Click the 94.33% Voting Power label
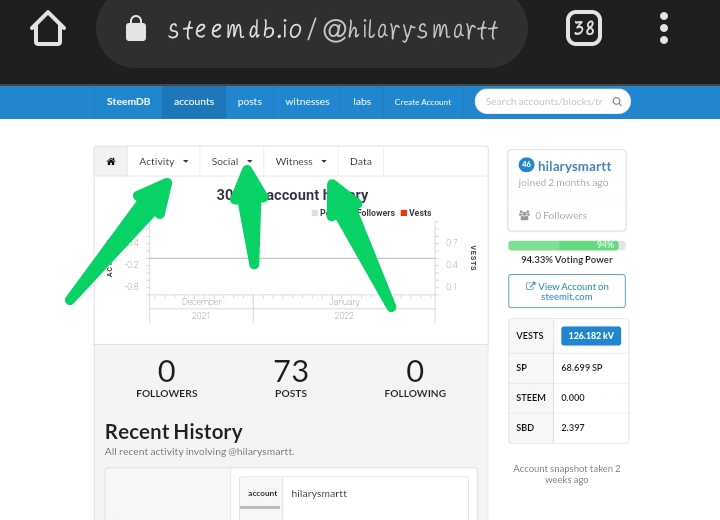 pyautogui.click(x=567, y=260)
